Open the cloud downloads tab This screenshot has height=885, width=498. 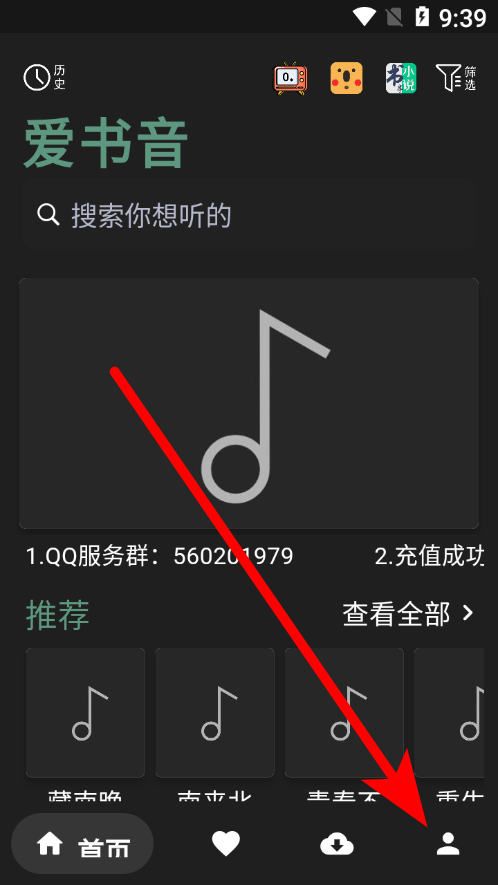pyautogui.click(x=337, y=844)
